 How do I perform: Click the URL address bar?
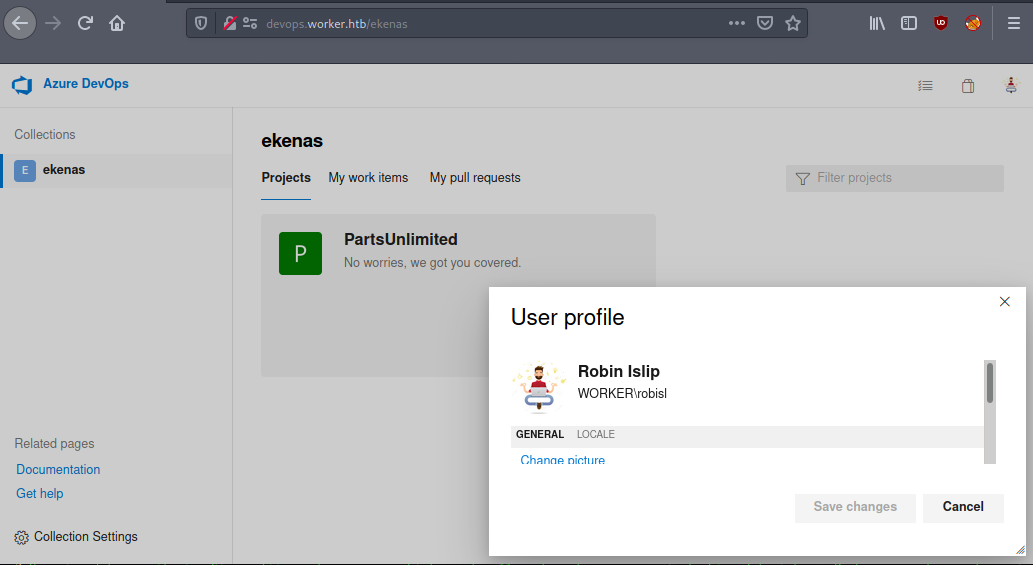click(x=497, y=24)
